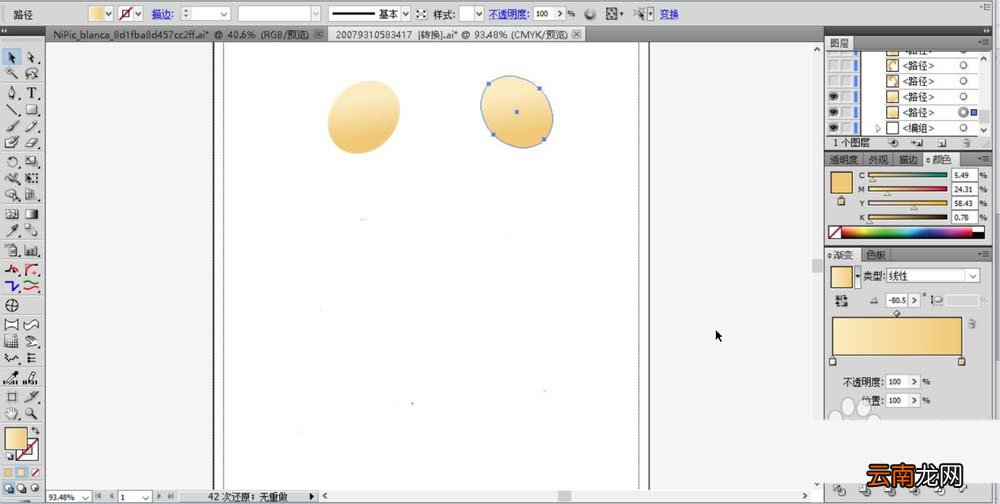Open the artboard number dropdown
This screenshot has height=504, width=1000.
coord(146,496)
